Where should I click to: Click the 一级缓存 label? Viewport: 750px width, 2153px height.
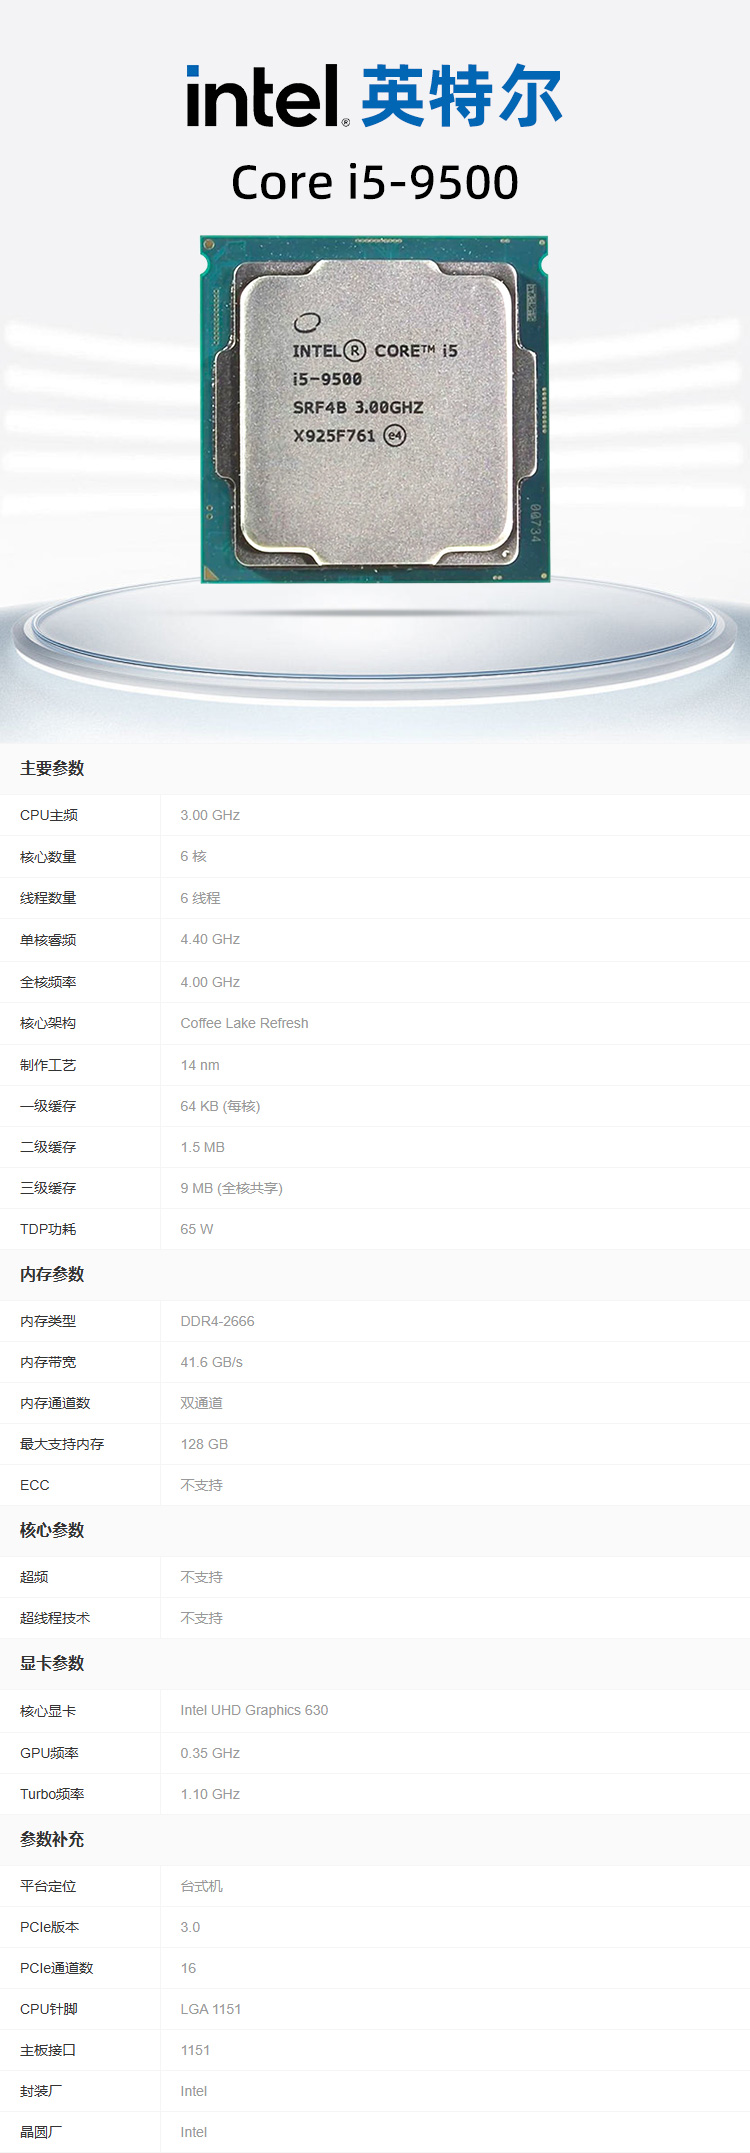coord(48,1106)
